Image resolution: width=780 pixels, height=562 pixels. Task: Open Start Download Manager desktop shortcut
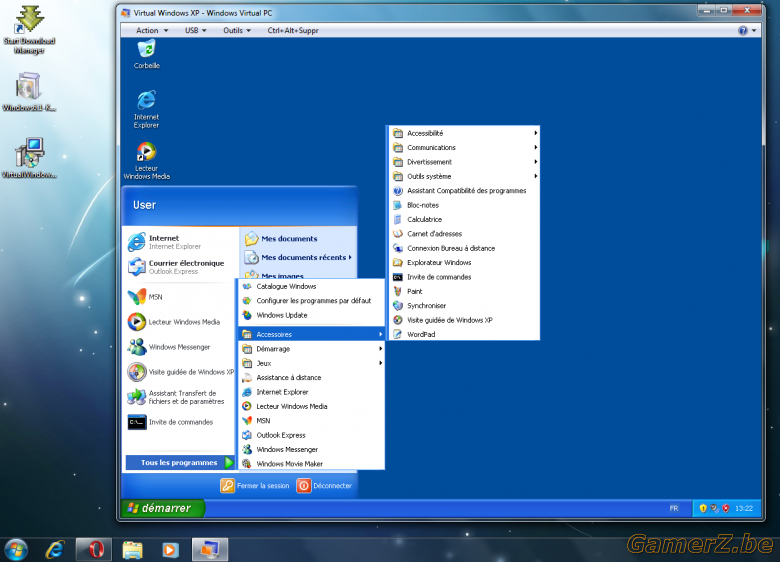click(29, 30)
